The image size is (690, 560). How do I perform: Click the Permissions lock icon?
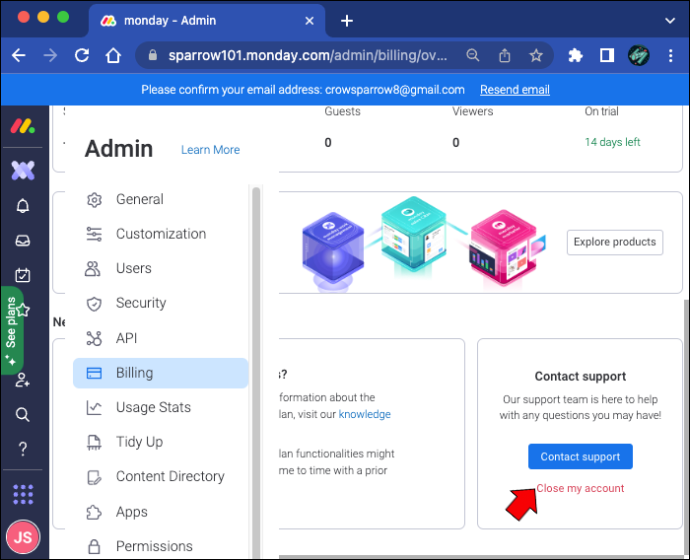tap(94, 546)
